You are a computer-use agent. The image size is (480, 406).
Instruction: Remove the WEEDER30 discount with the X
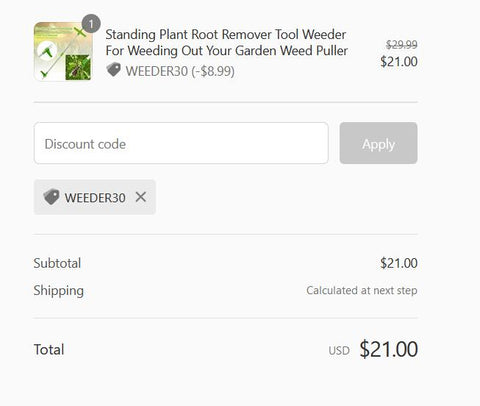point(141,197)
